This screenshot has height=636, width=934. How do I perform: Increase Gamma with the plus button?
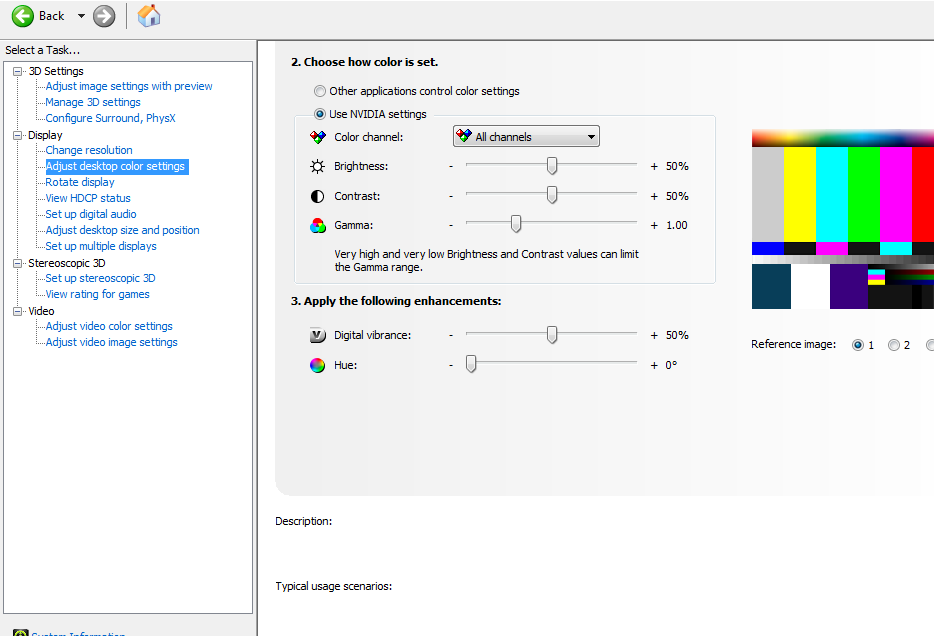[654, 225]
